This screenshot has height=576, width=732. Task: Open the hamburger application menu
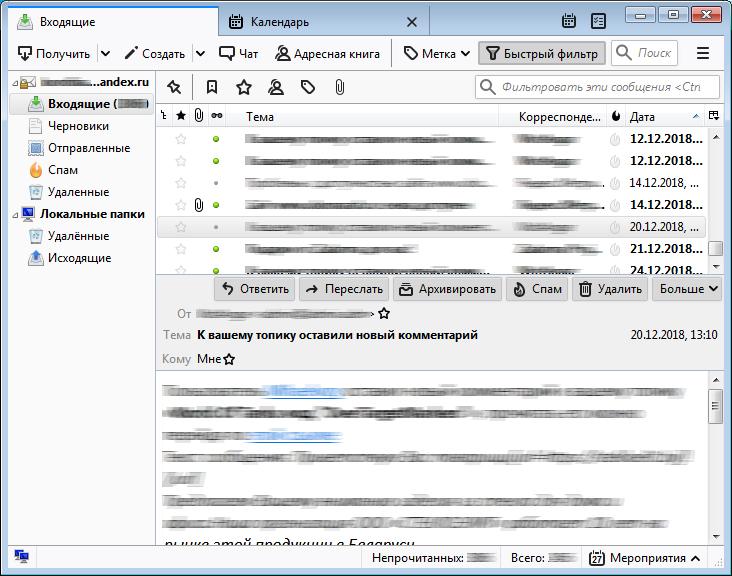coord(703,53)
